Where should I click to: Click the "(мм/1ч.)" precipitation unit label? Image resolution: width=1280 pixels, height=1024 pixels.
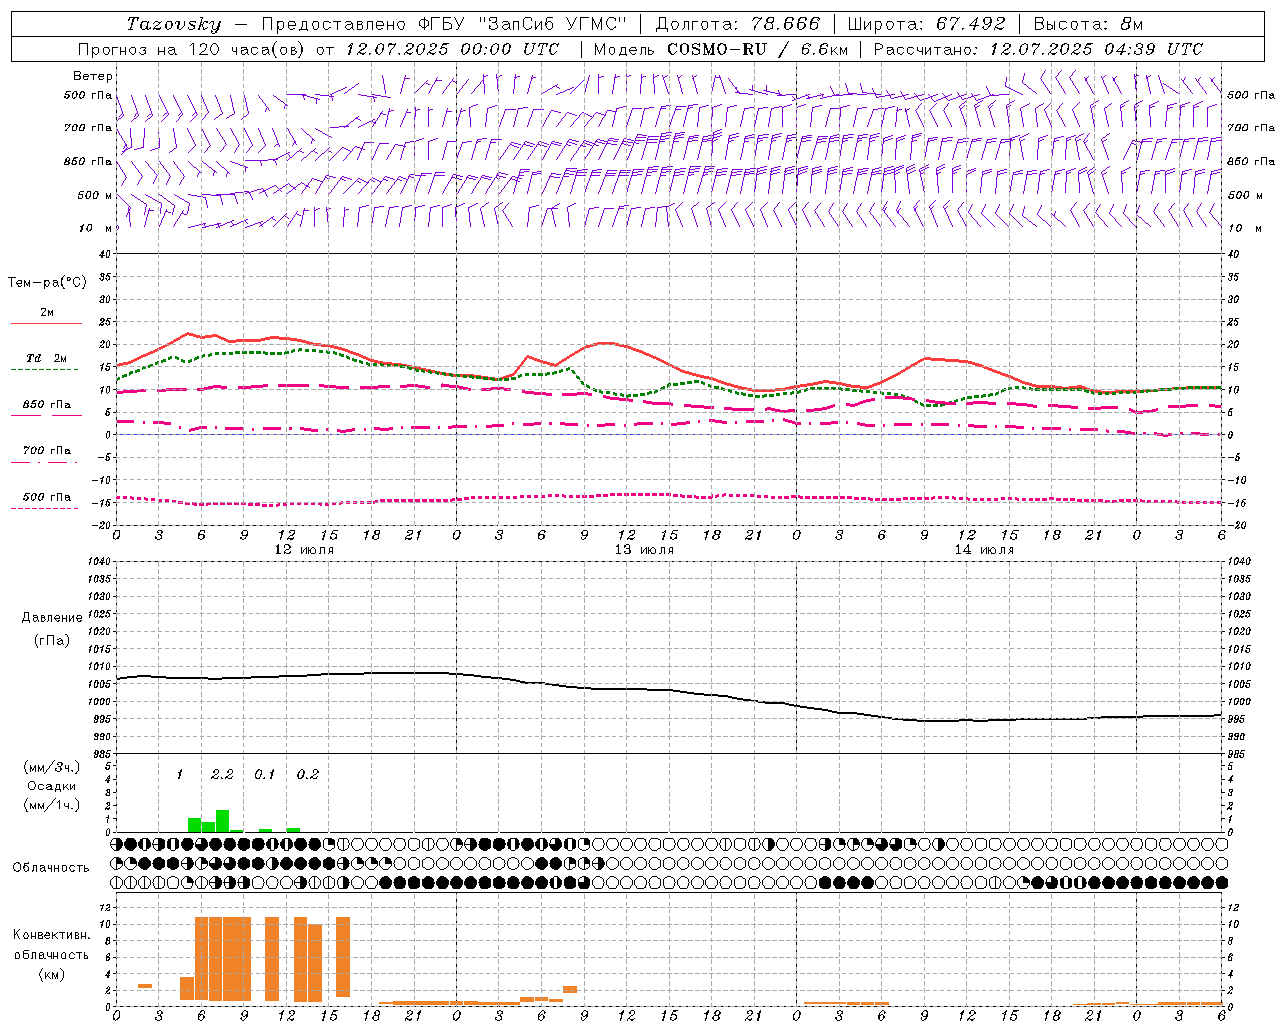coord(52,805)
